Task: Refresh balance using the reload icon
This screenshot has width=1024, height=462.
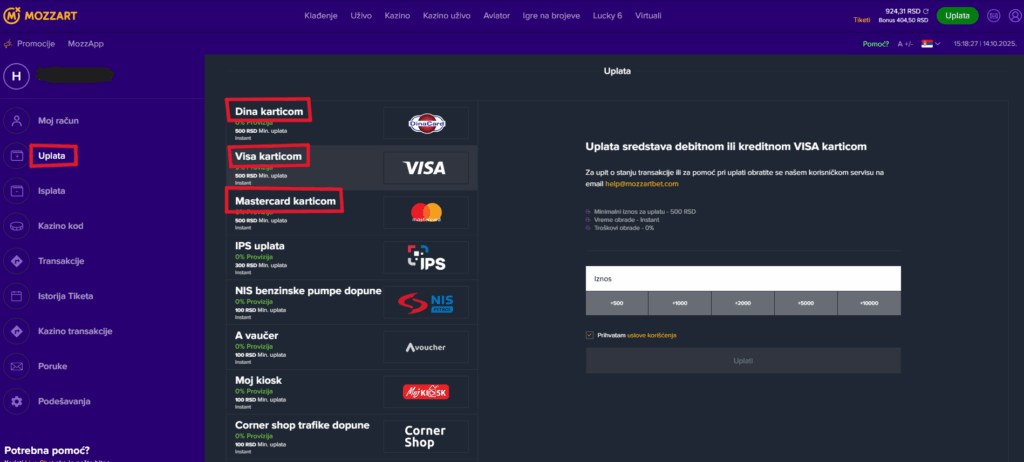Action: click(x=927, y=11)
